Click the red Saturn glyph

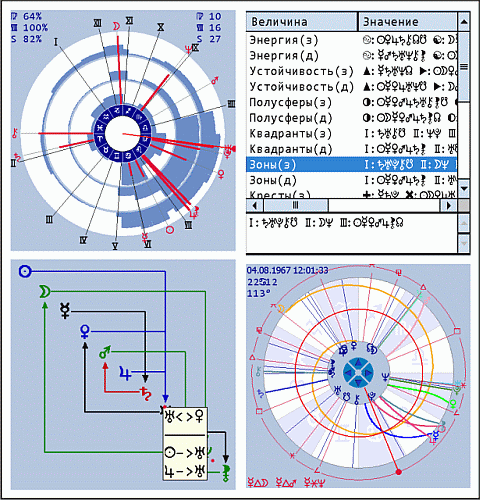(x=146, y=393)
